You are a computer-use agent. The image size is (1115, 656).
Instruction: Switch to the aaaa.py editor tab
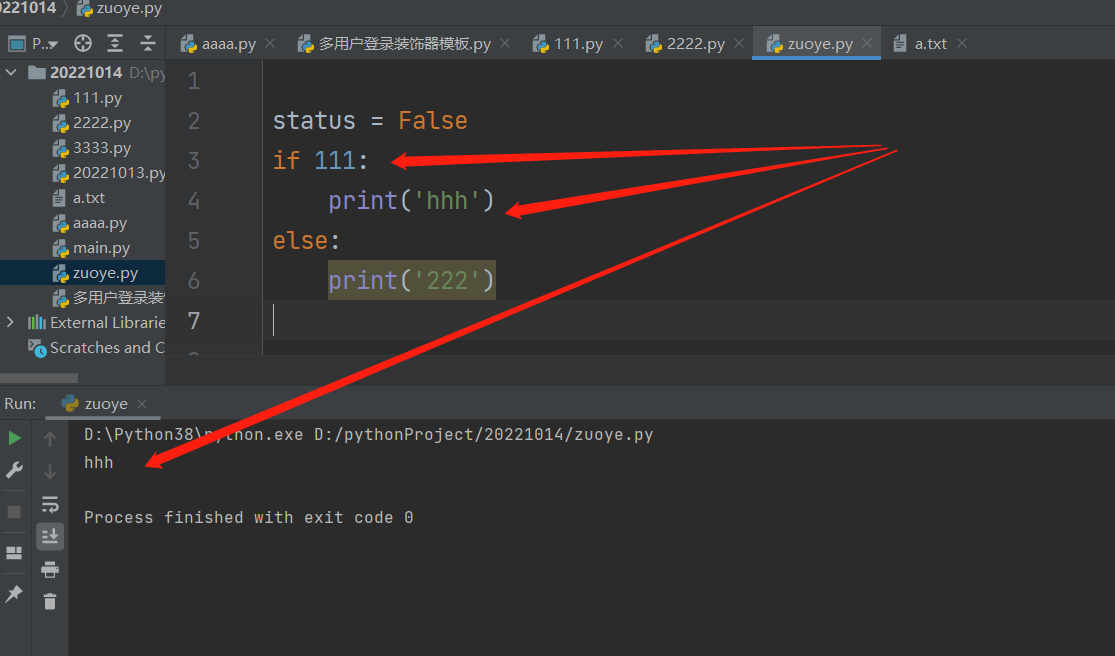point(228,44)
